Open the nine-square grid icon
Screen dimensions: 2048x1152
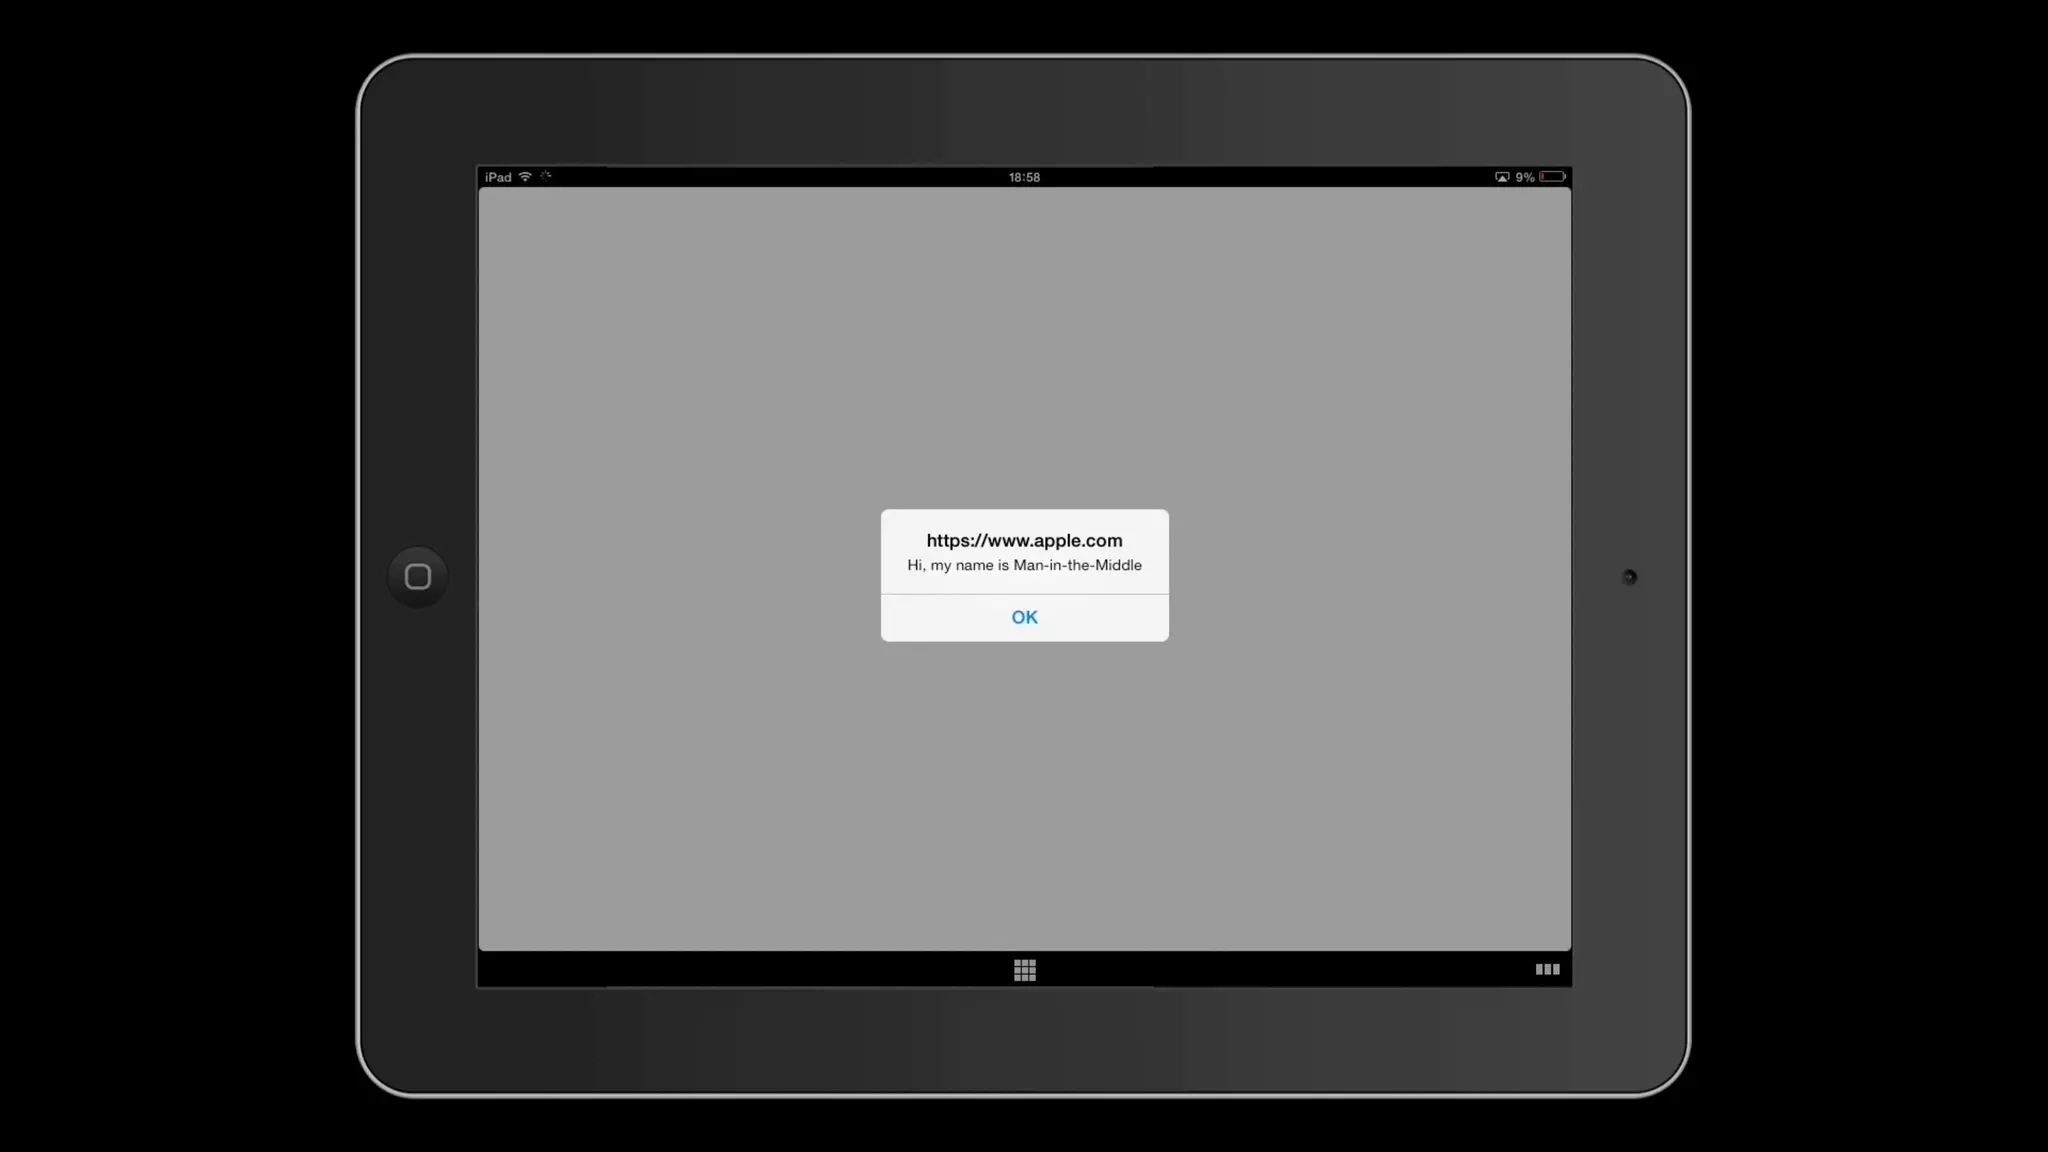click(1024, 970)
